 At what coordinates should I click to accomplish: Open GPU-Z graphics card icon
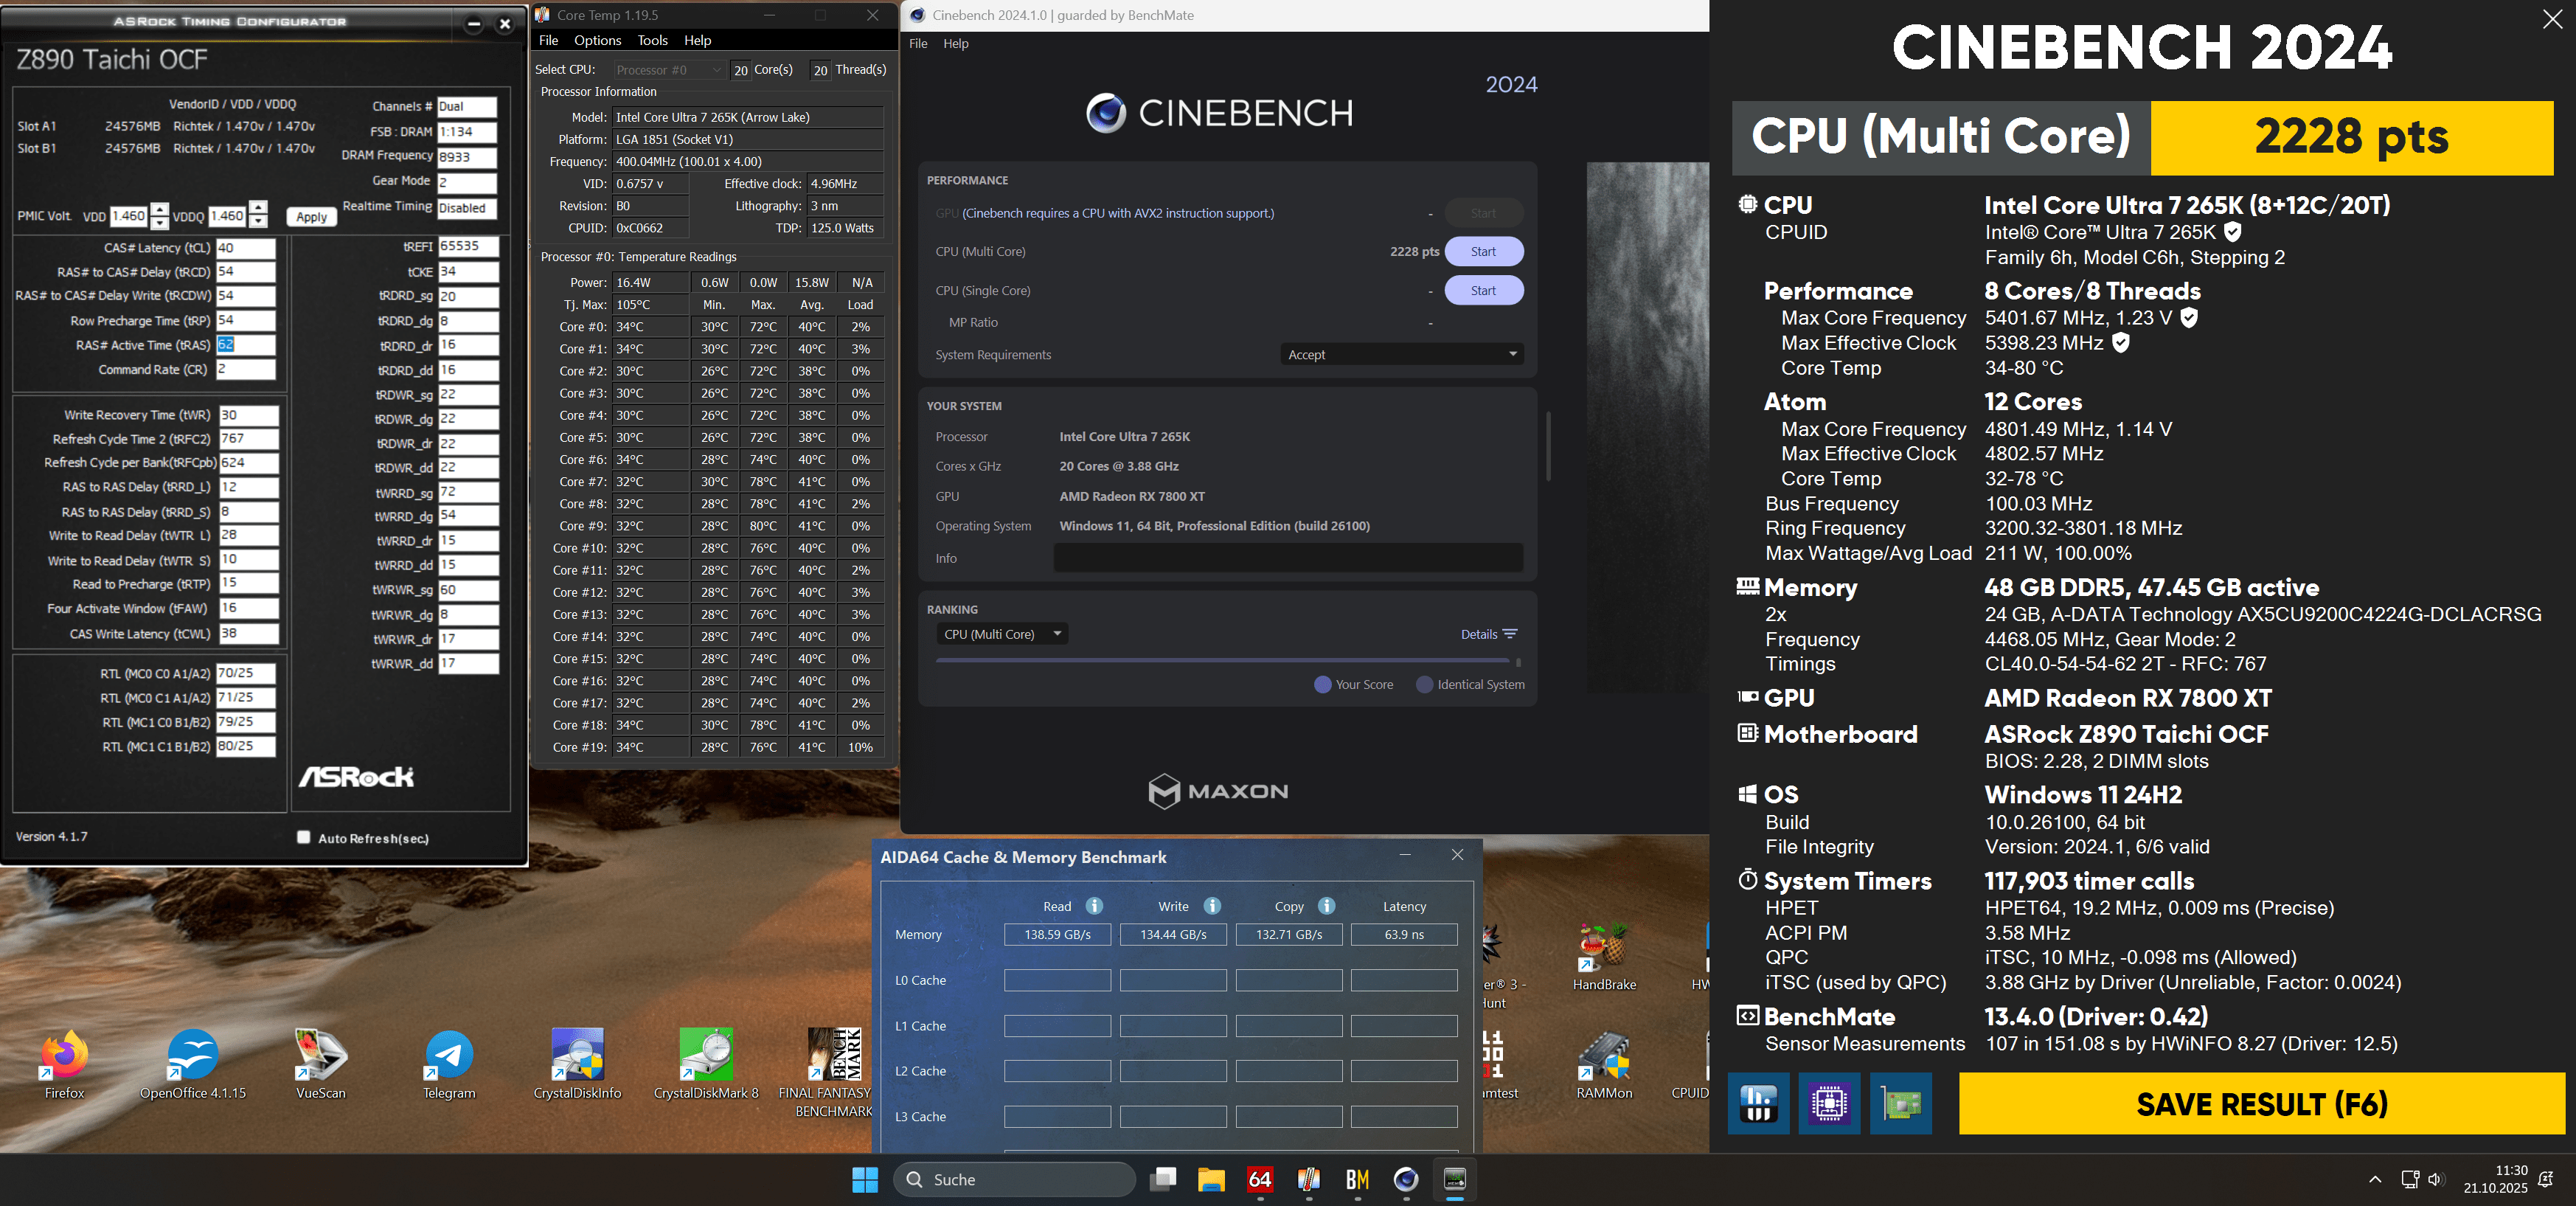coord(1900,1103)
